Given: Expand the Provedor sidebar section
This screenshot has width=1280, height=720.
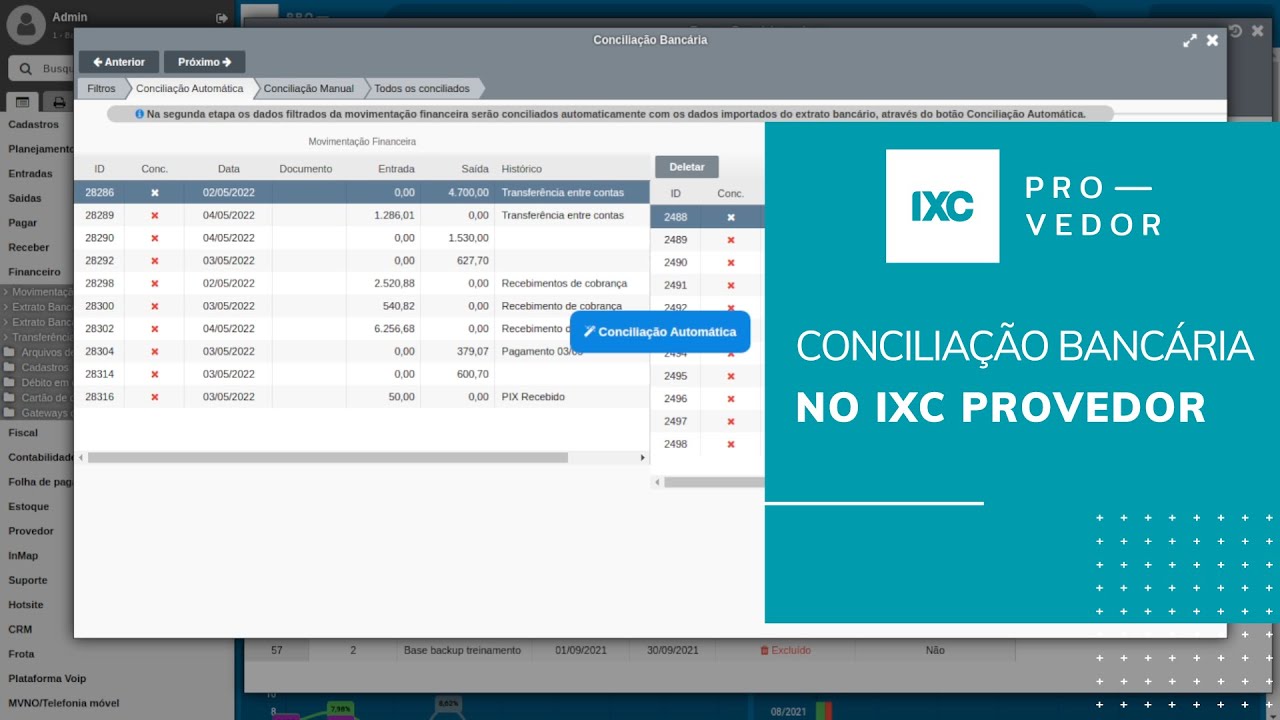Looking at the screenshot, I should [x=31, y=531].
